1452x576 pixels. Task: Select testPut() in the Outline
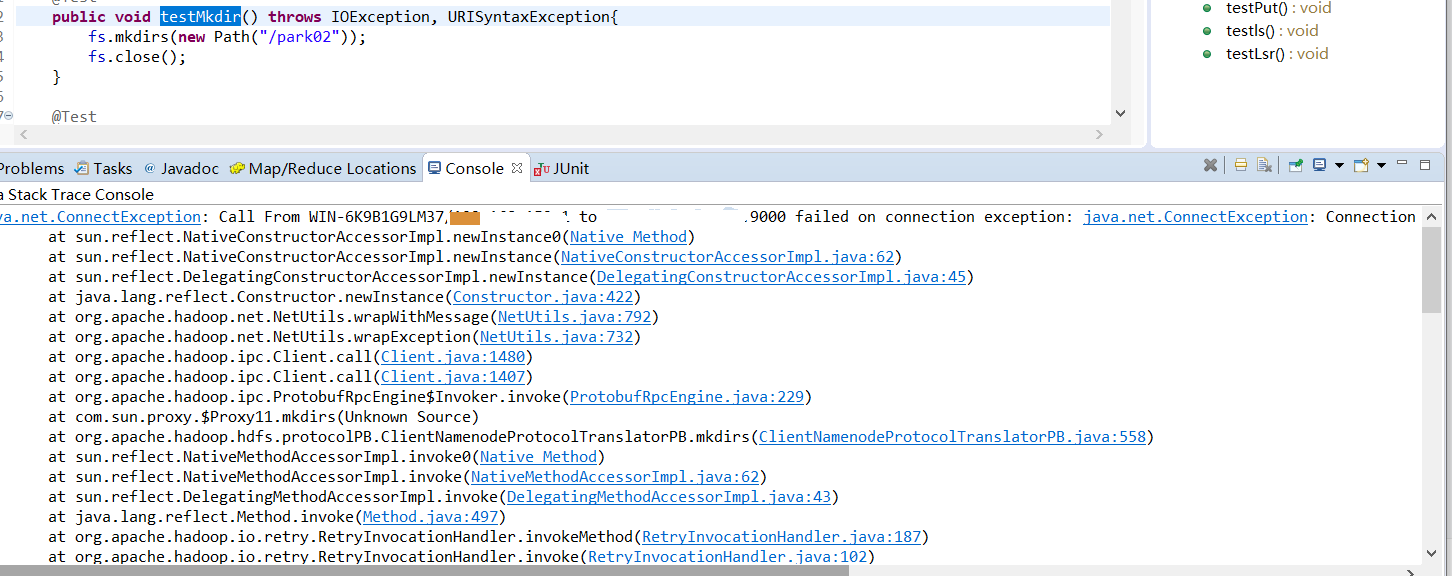click(x=1267, y=8)
